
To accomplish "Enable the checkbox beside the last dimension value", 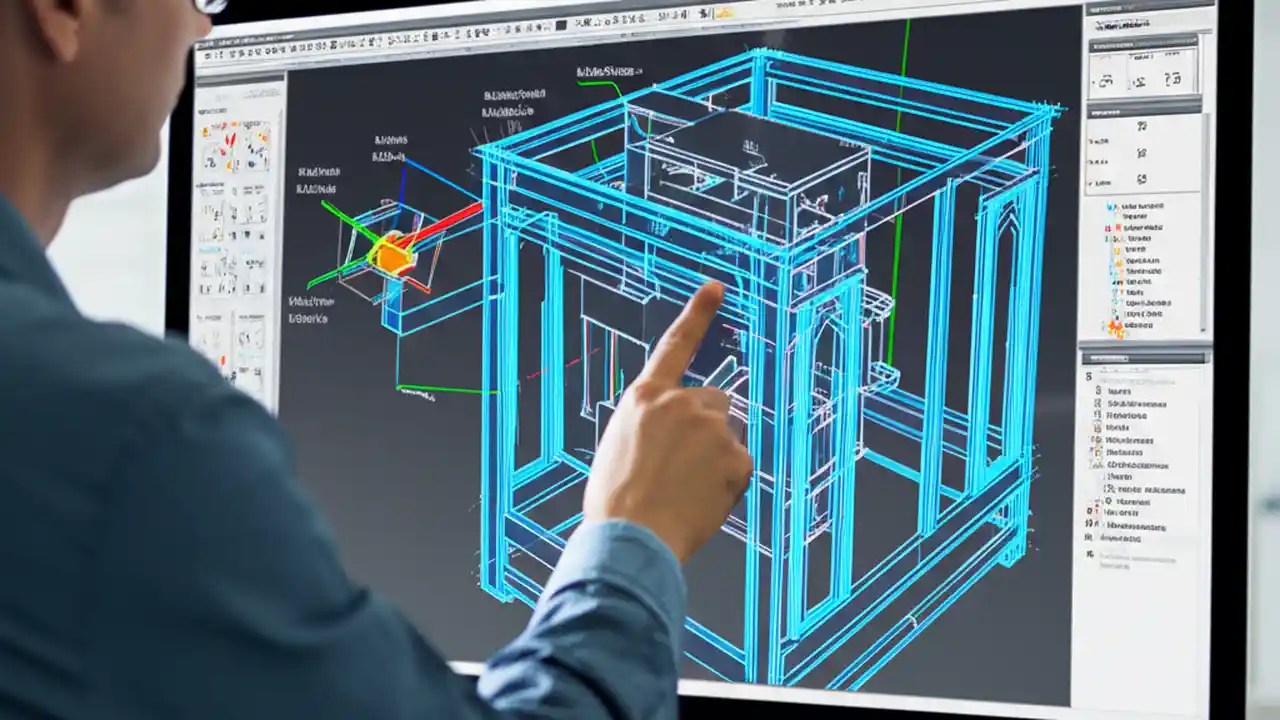I will pos(1089,182).
